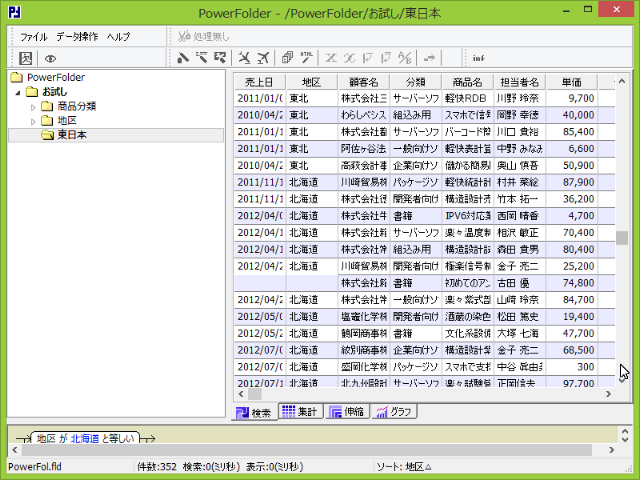
Task: Click the 中野 みなみ cell
Action: [520, 149]
